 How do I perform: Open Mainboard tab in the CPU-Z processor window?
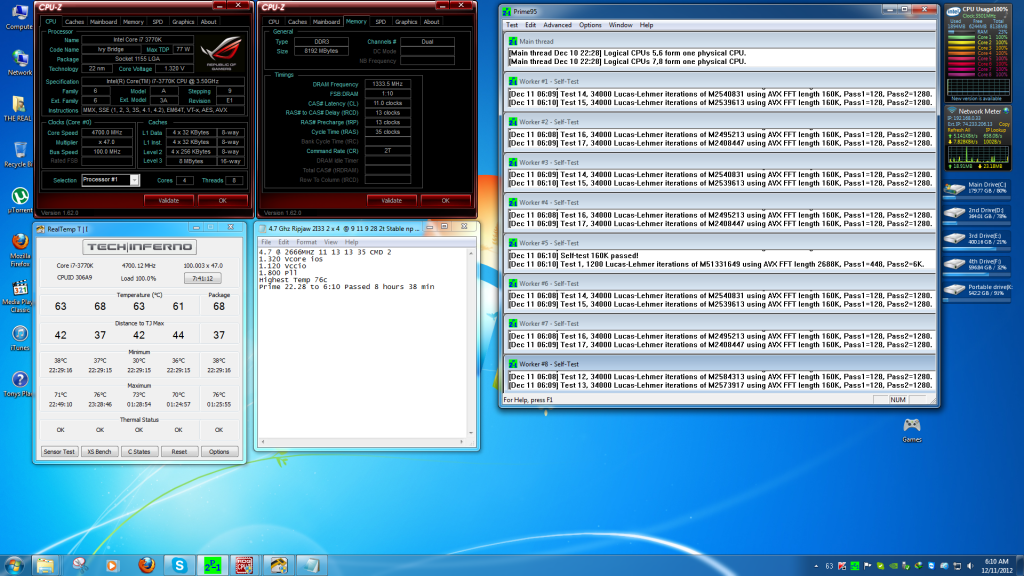(x=103, y=22)
